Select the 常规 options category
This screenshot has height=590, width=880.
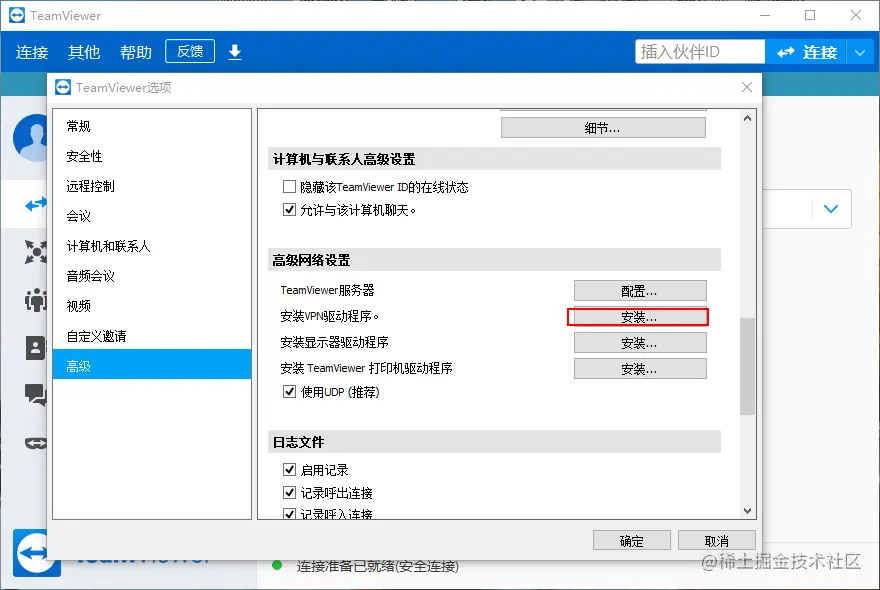tap(152, 126)
